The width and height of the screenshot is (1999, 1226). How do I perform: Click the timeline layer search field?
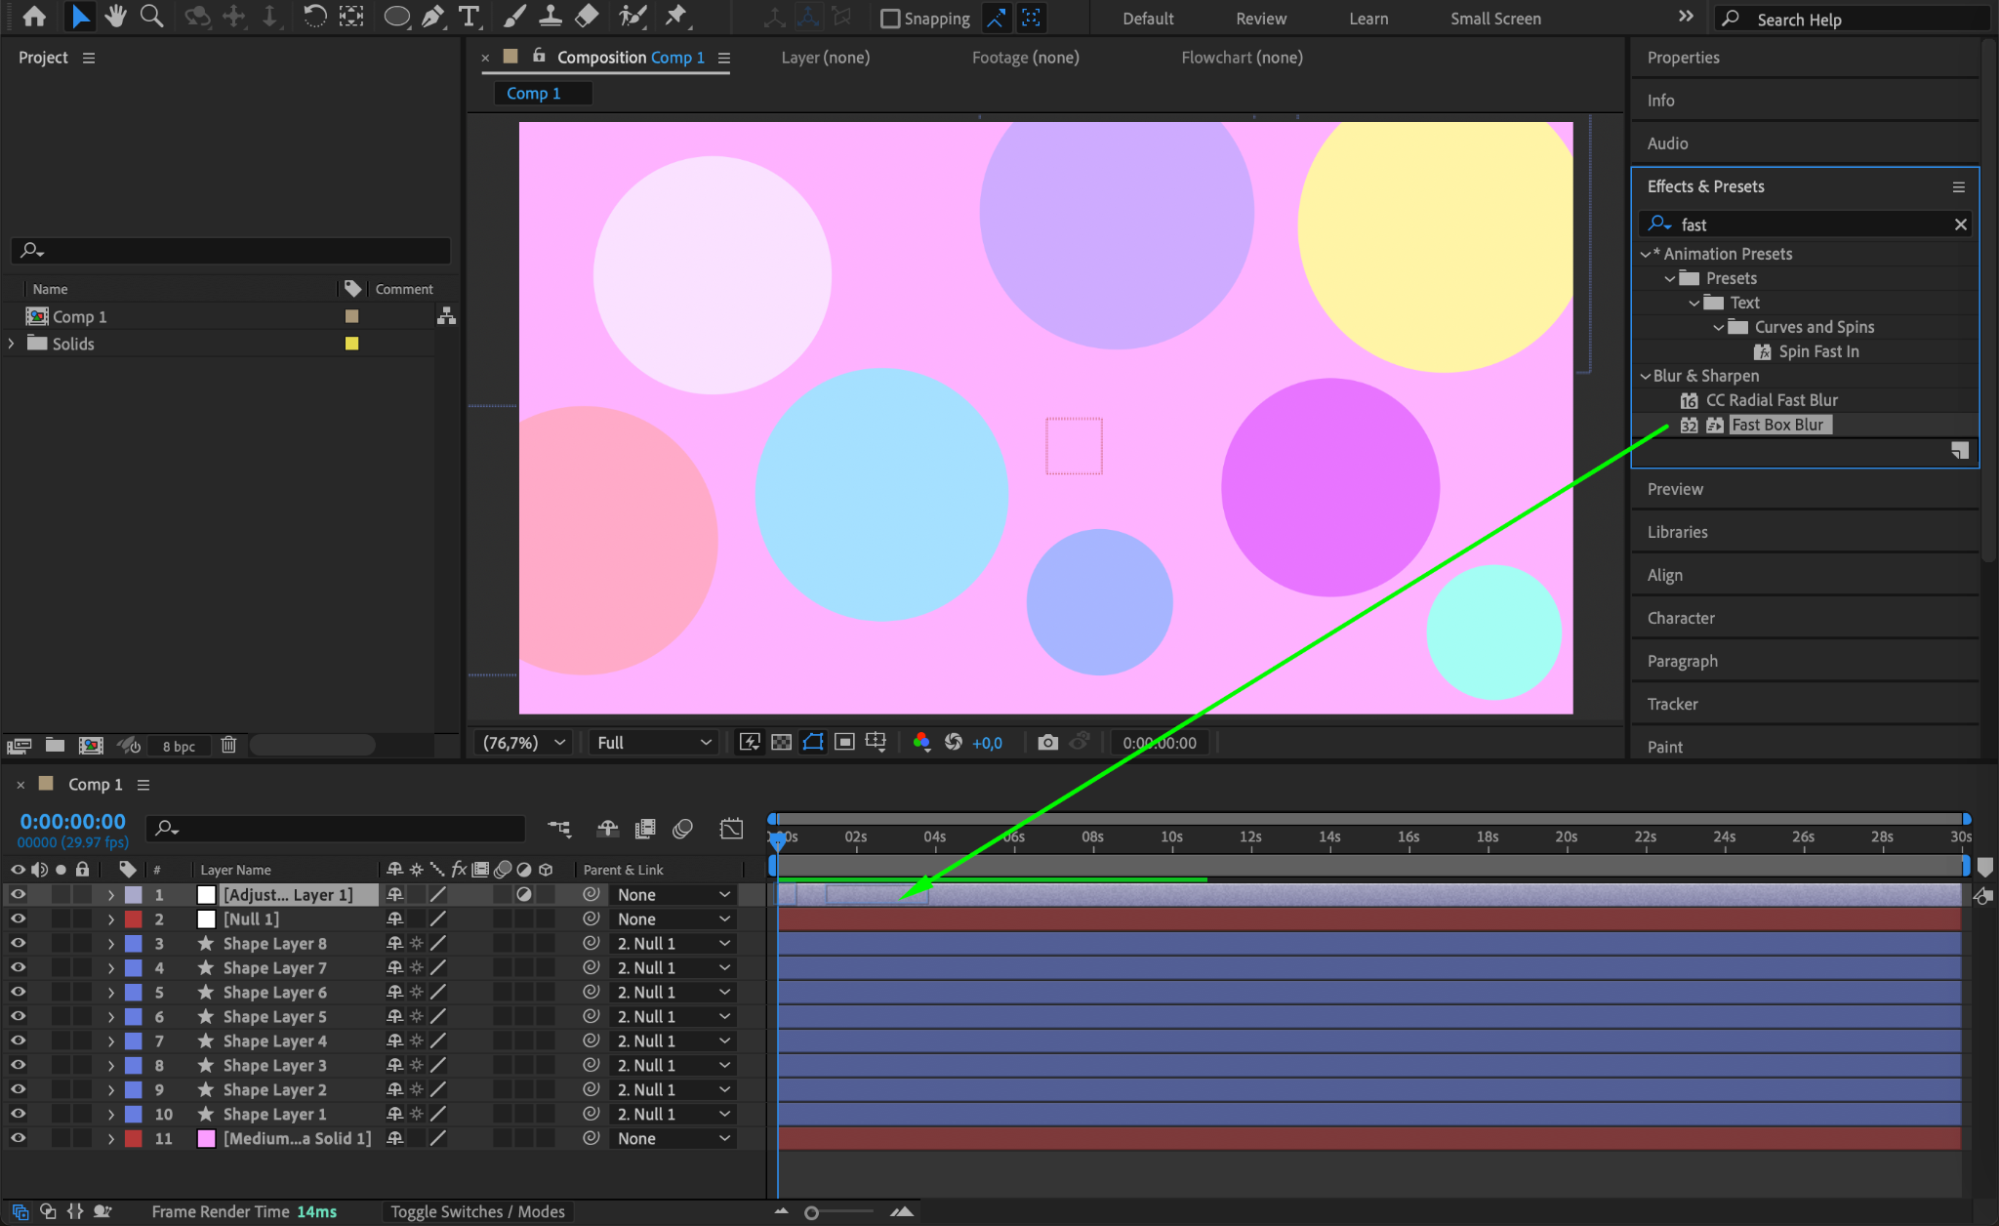coord(336,828)
